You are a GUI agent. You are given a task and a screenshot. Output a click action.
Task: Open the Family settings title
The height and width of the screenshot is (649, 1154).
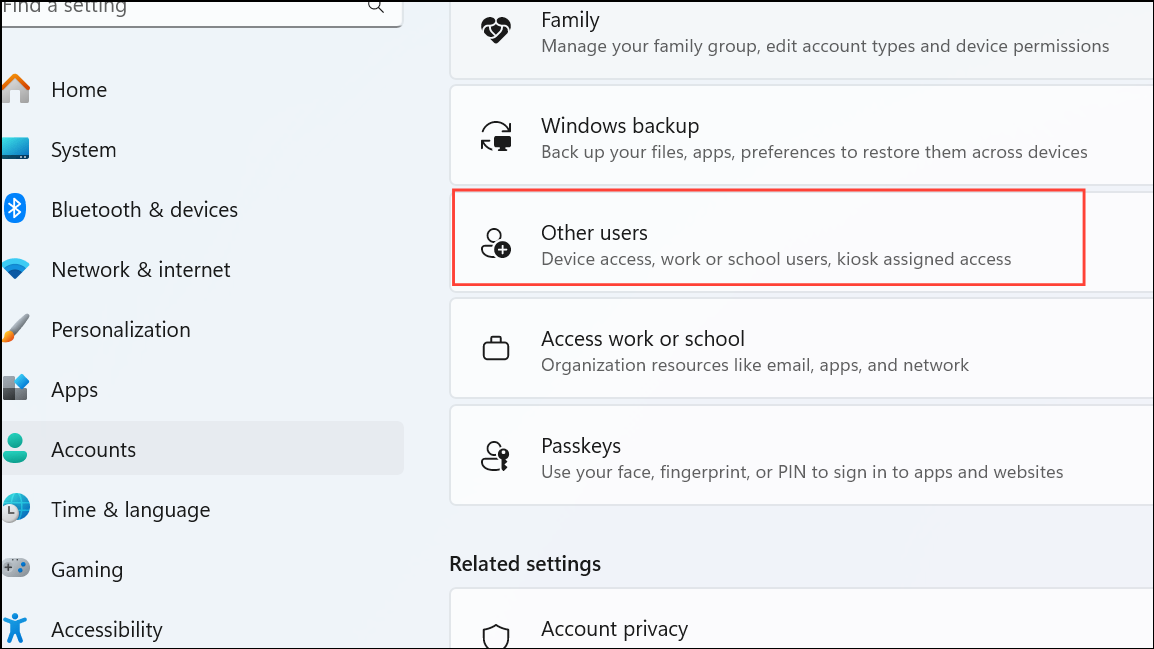pos(570,20)
